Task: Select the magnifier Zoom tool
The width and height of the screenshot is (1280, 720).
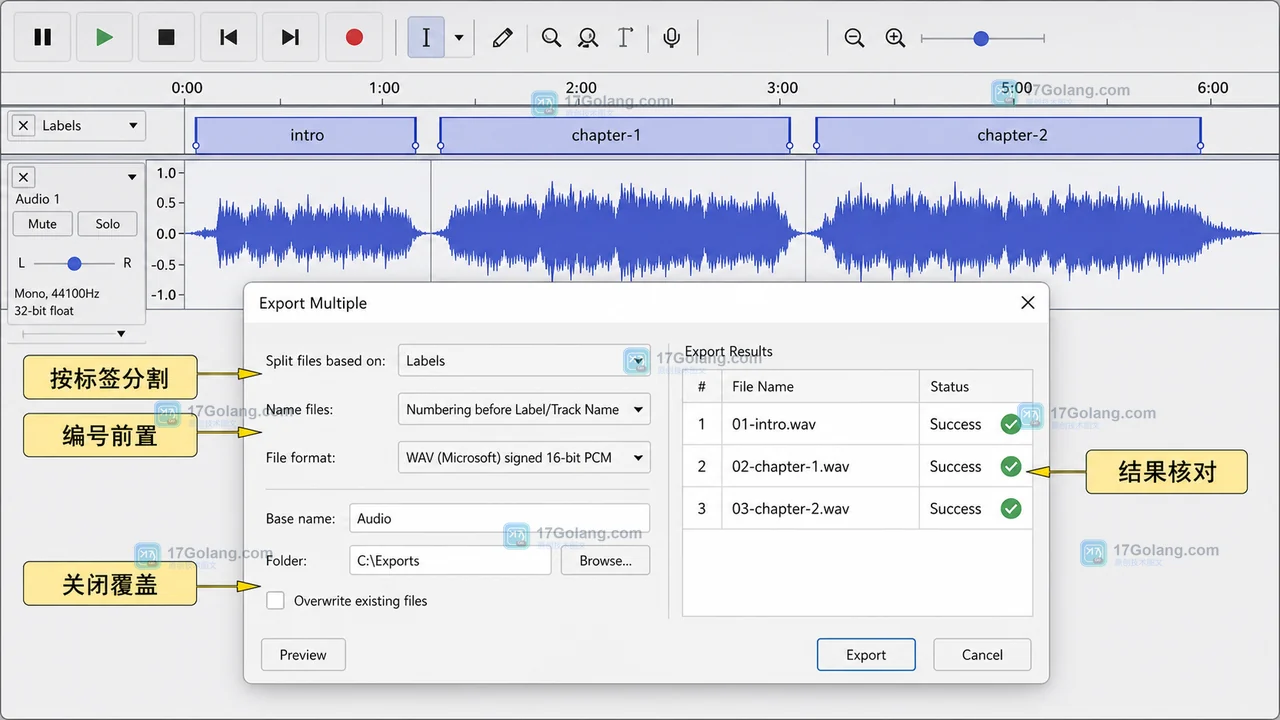Action: pyautogui.click(x=551, y=37)
